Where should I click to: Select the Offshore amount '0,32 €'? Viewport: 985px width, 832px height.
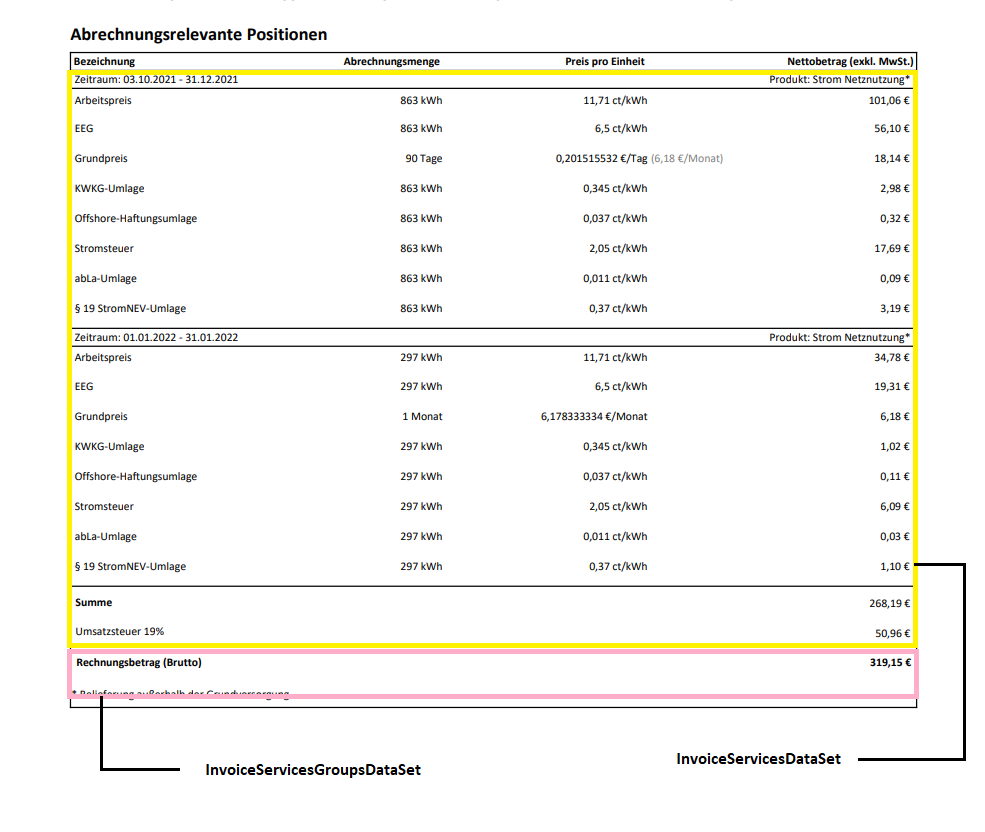895,219
